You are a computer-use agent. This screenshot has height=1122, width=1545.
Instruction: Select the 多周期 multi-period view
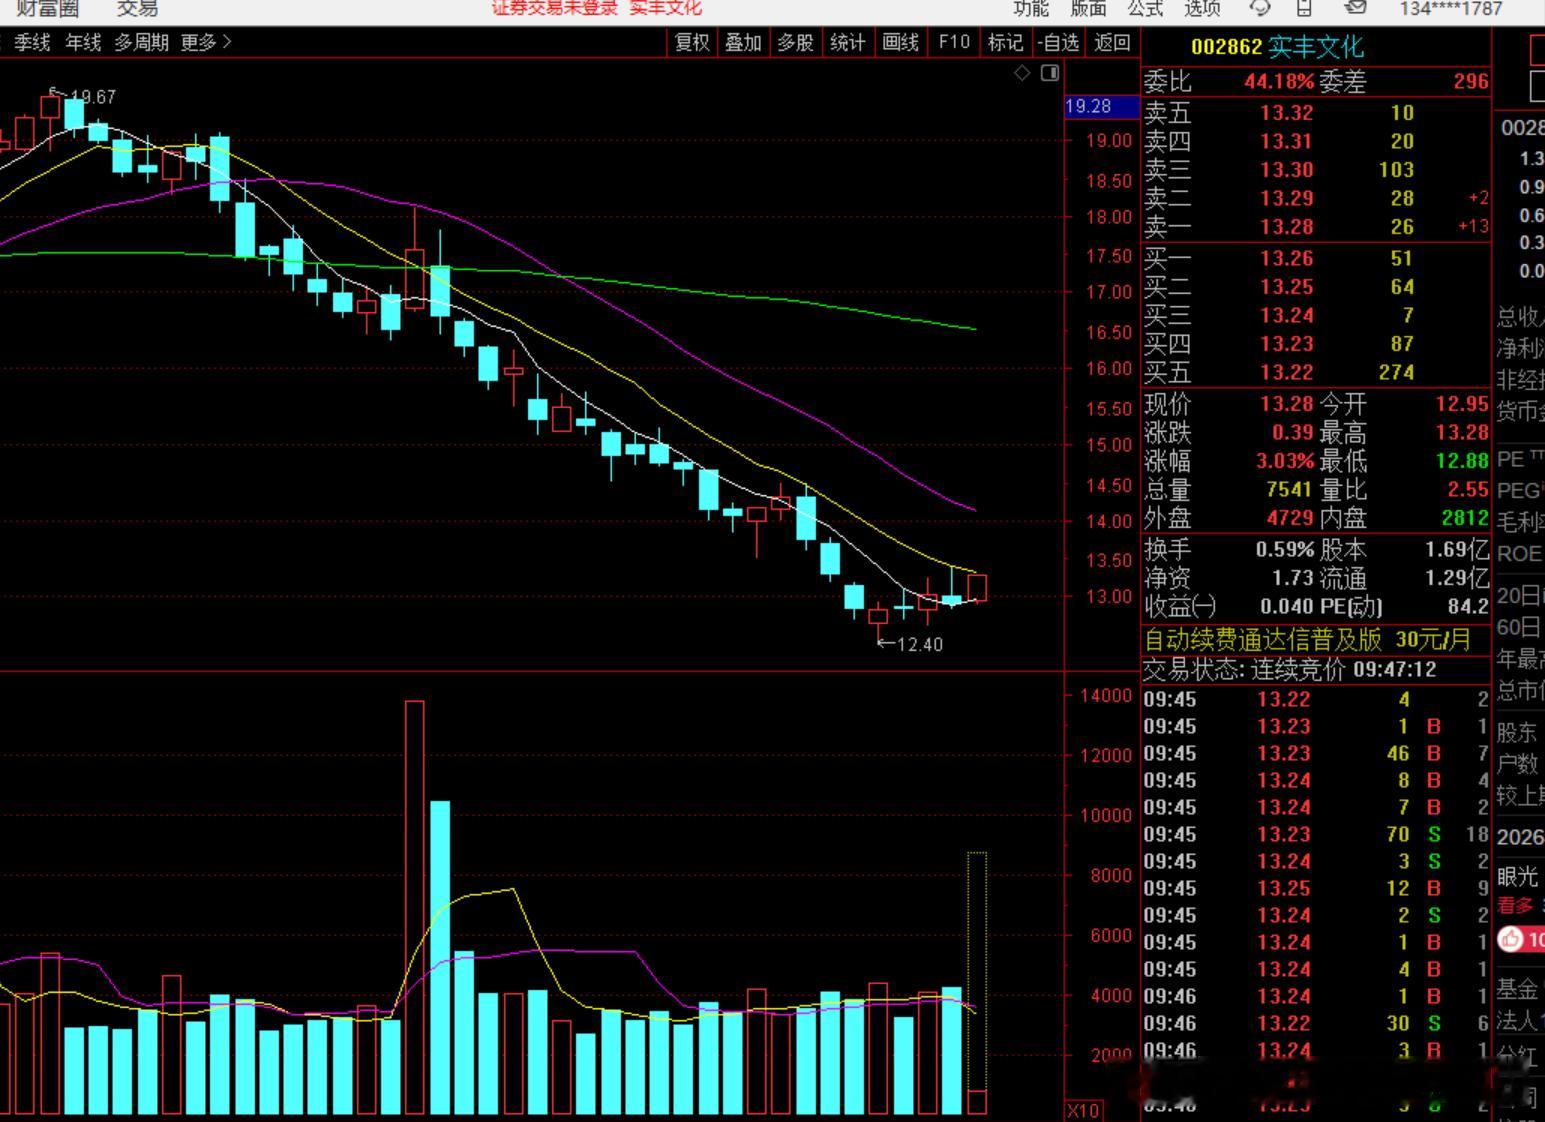point(141,43)
